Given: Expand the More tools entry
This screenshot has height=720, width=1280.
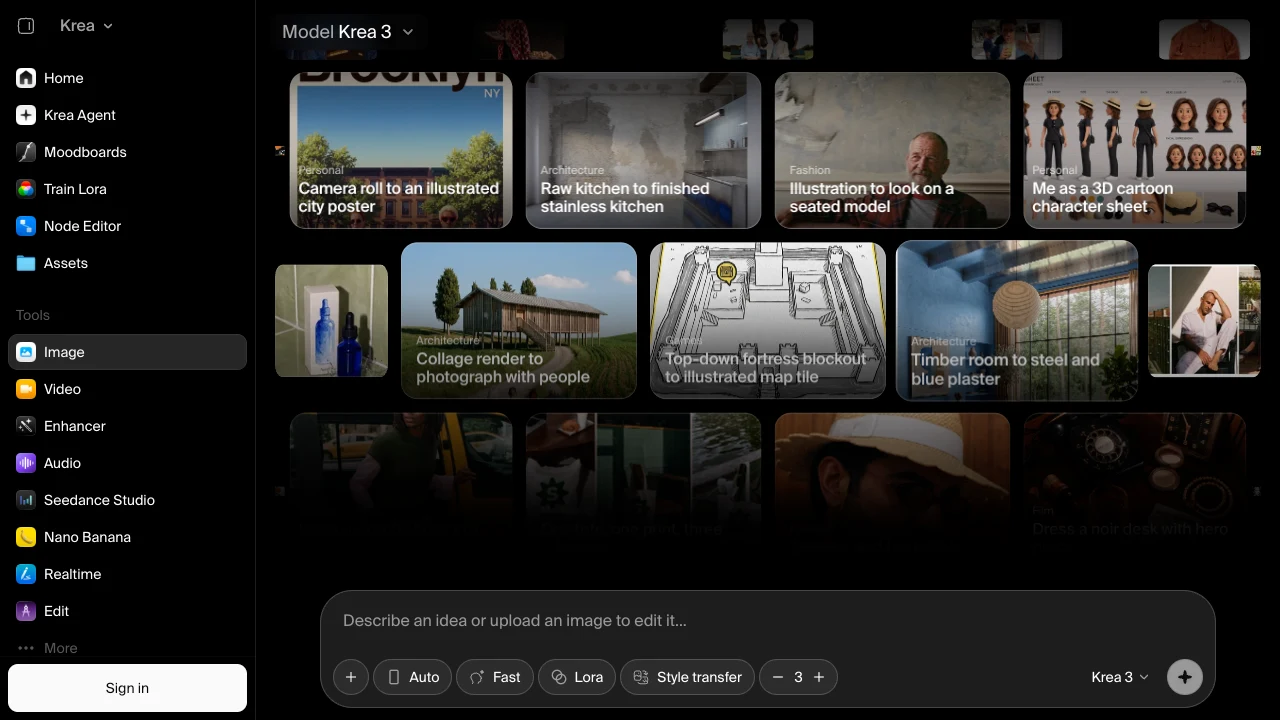Looking at the screenshot, I should pos(127,648).
